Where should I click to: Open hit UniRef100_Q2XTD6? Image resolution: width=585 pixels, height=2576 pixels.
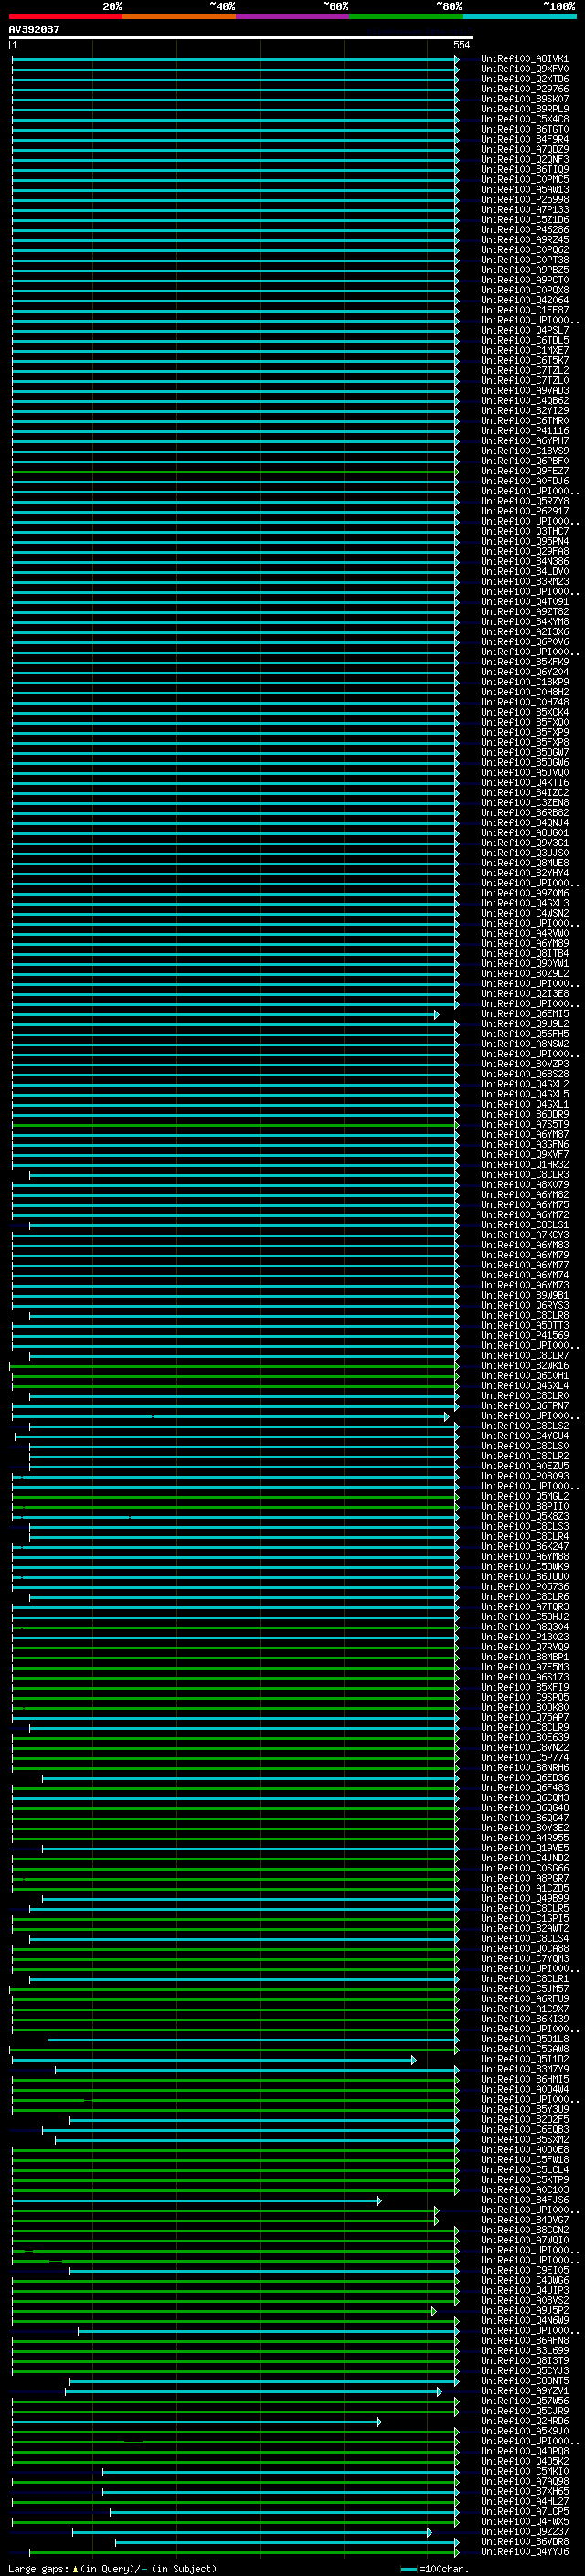click(524, 79)
